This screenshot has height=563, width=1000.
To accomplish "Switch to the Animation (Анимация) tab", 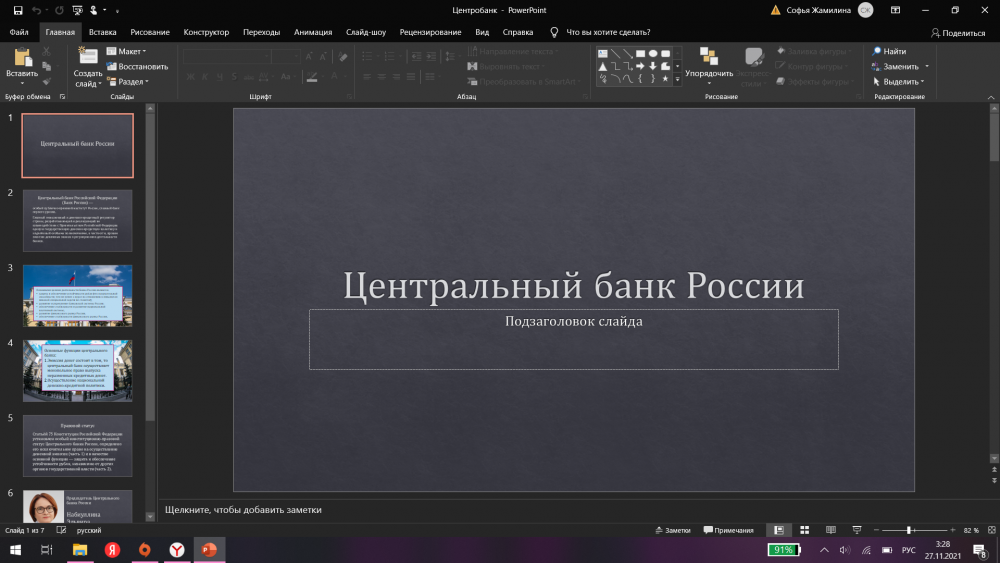I will [313, 32].
